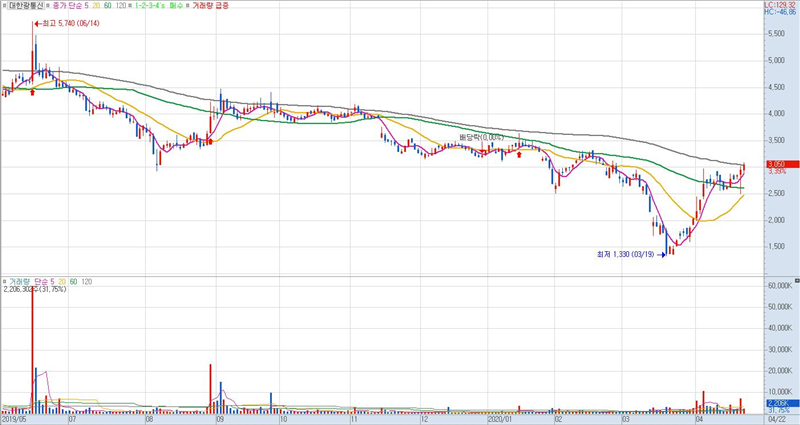Click the 04/22 date label at bottom right

(777, 420)
